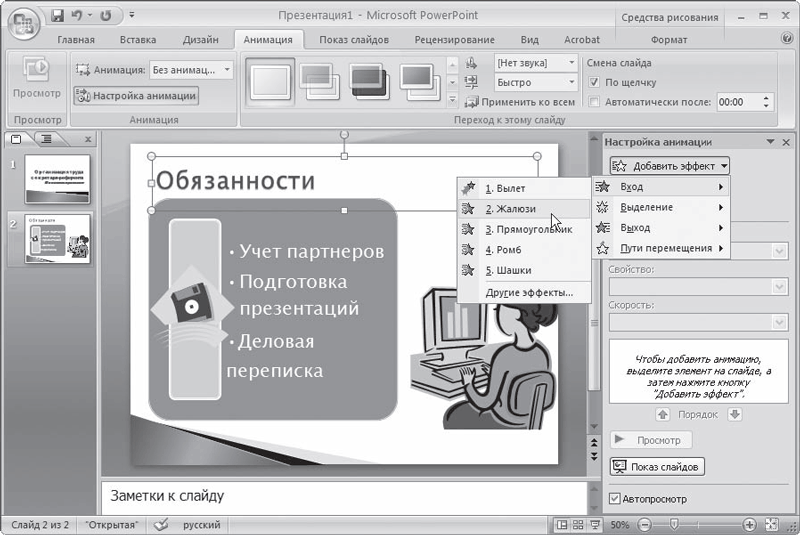Move the effect down in Порядок order
Viewport: 800px width, 535px height.
tap(735, 414)
